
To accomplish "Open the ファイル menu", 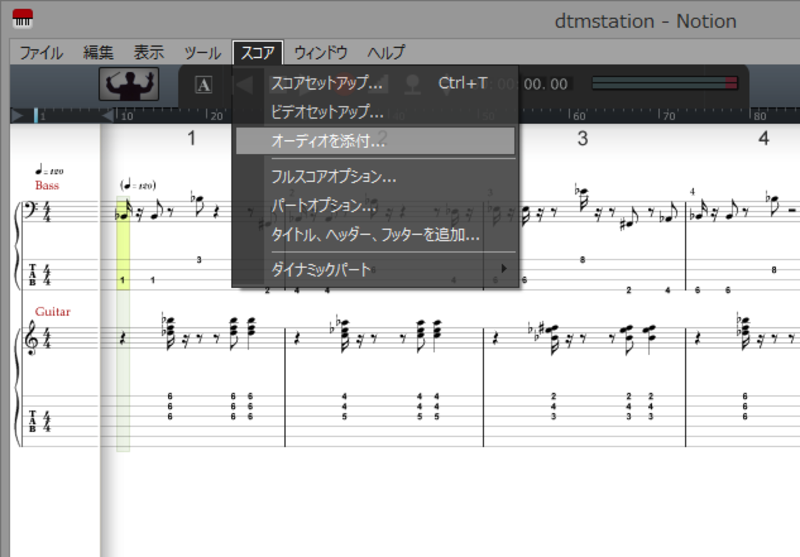I will pyautogui.click(x=41, y=53).
